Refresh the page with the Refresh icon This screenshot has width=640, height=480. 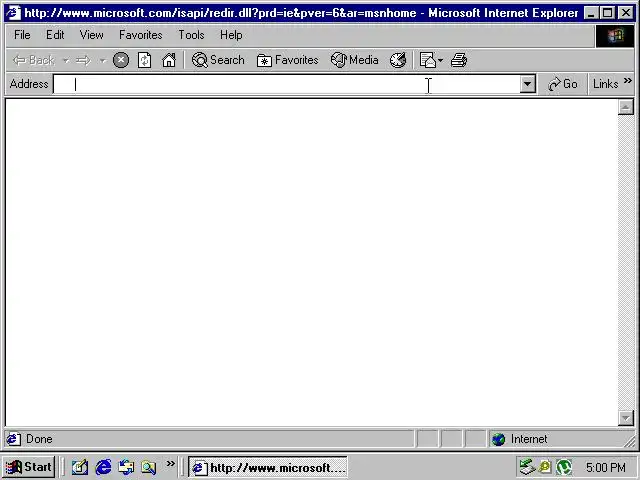144,60
